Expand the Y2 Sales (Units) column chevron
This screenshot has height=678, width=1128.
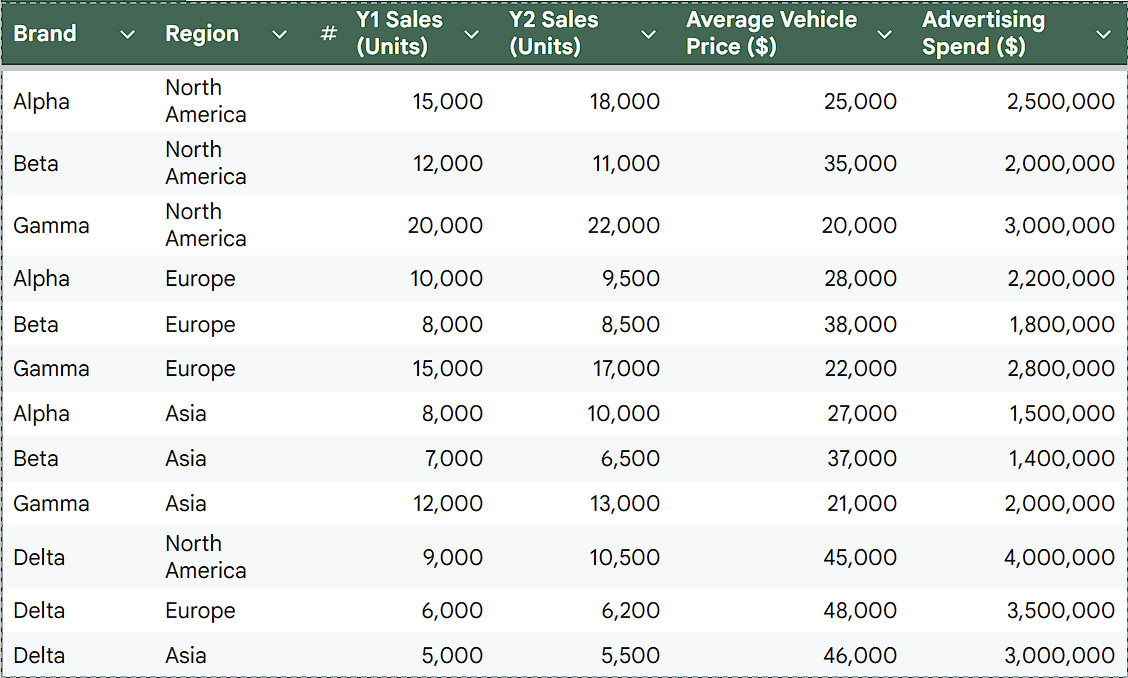[649, 34]
